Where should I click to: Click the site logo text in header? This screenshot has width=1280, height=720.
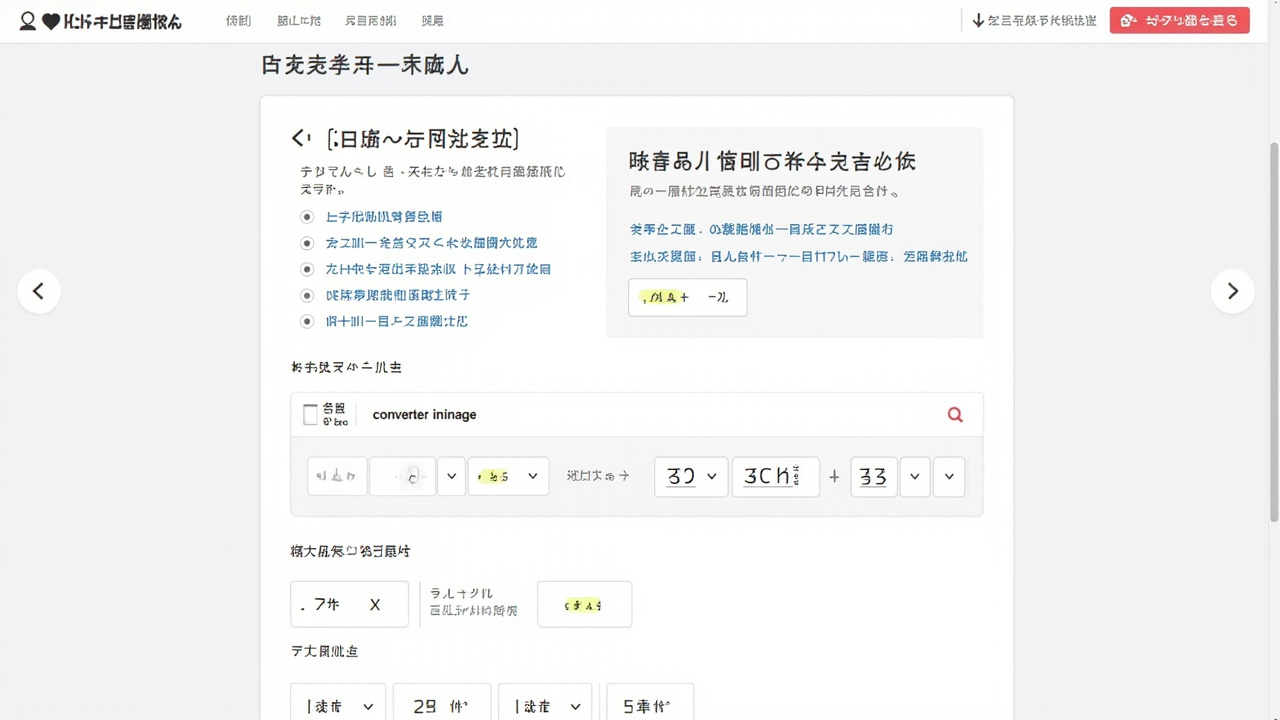coord(122,21)
